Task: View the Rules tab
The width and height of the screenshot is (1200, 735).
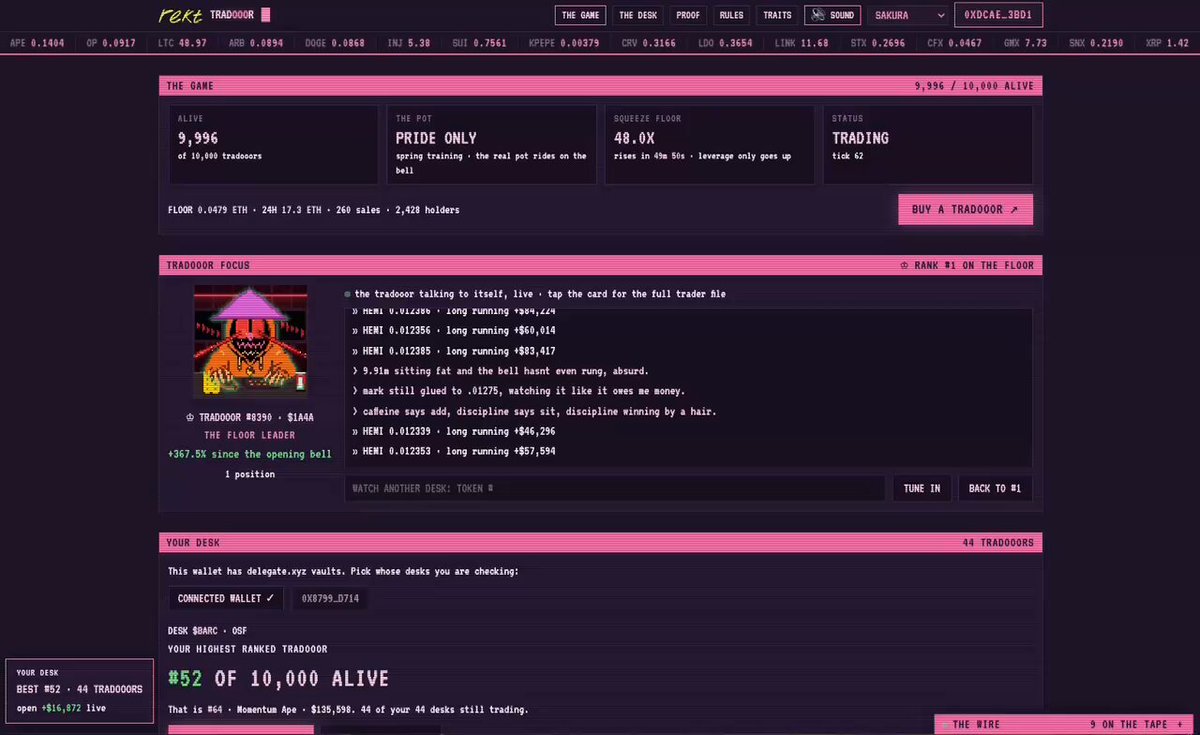Action: 731,15
